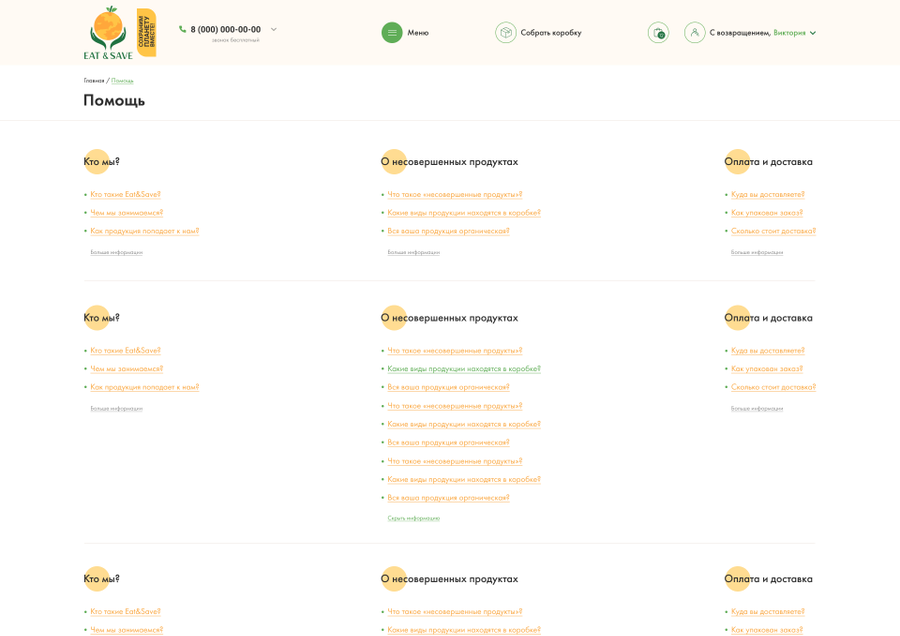Click the box icon for Собрать коробку
This screenshot has height=636, width=900.
coord(506,33)
